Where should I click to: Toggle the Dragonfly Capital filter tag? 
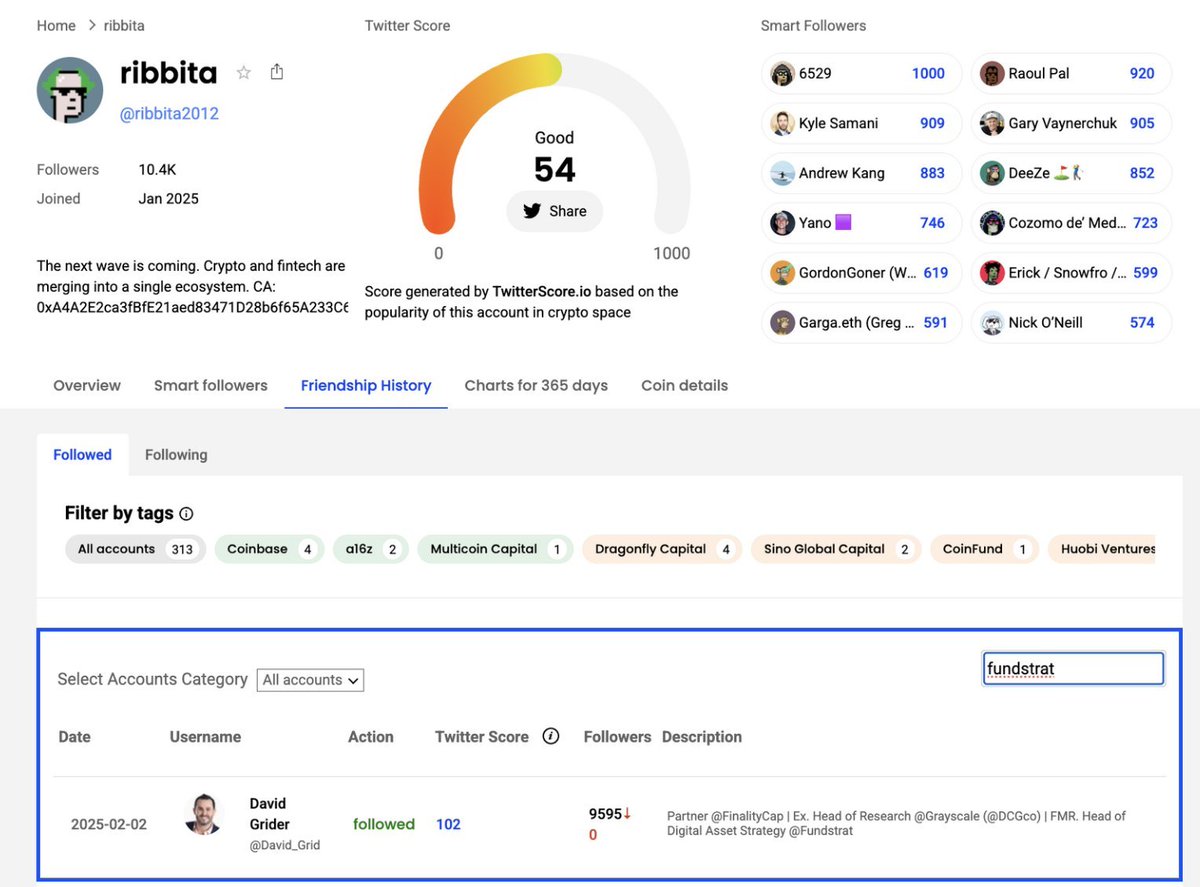(x=660, y=549)
